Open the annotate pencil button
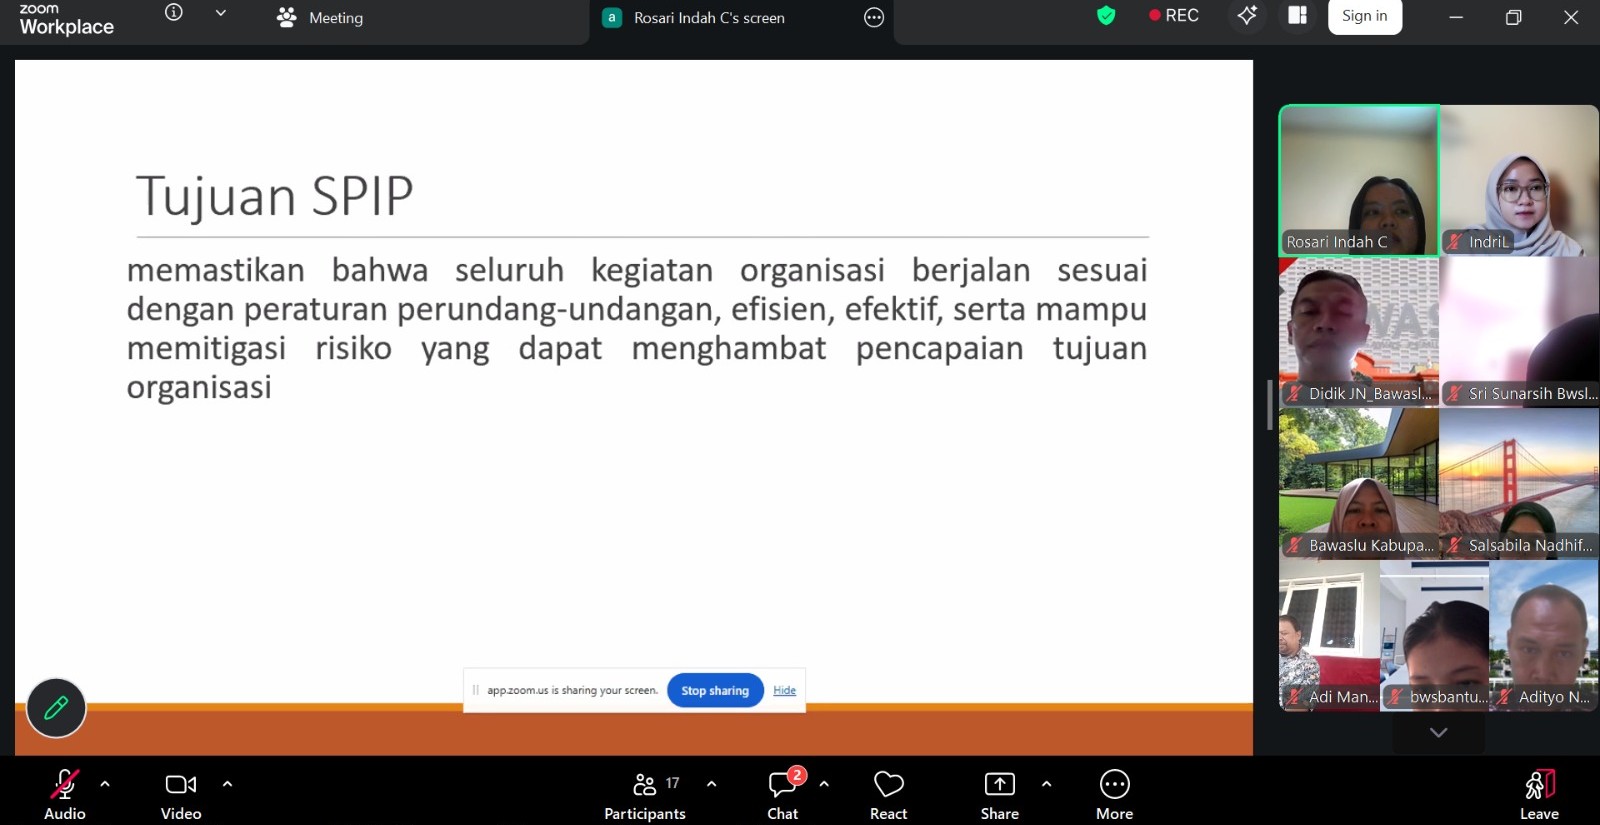This screenshot has width=1600, height=825. click(x=56, y=708)
